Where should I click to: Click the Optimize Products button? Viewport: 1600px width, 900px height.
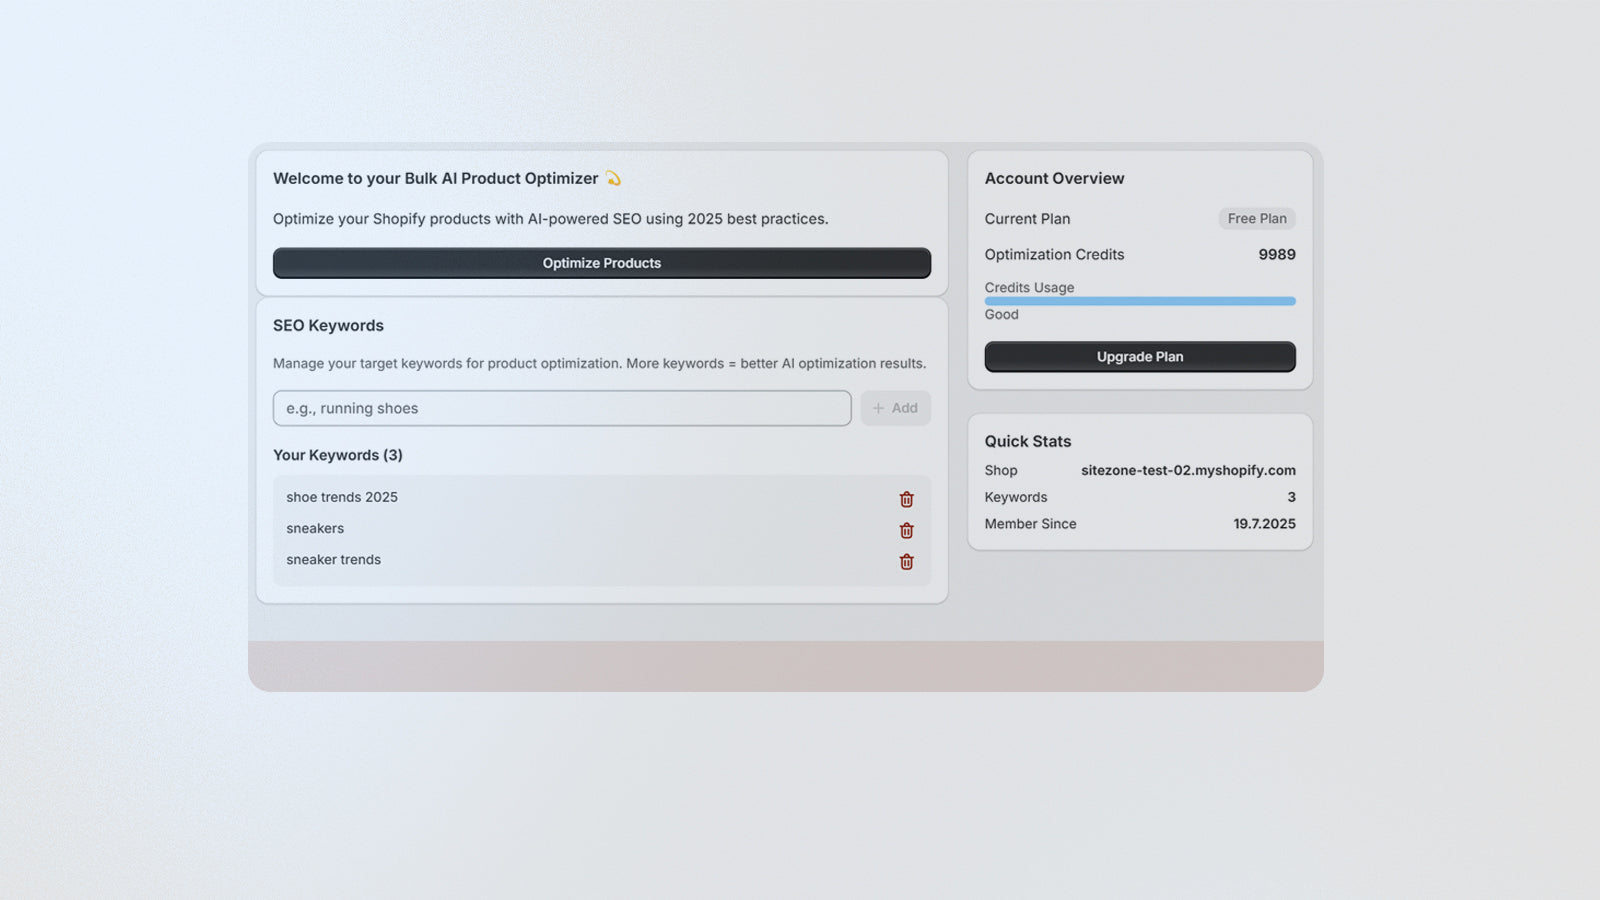[601, 262]
